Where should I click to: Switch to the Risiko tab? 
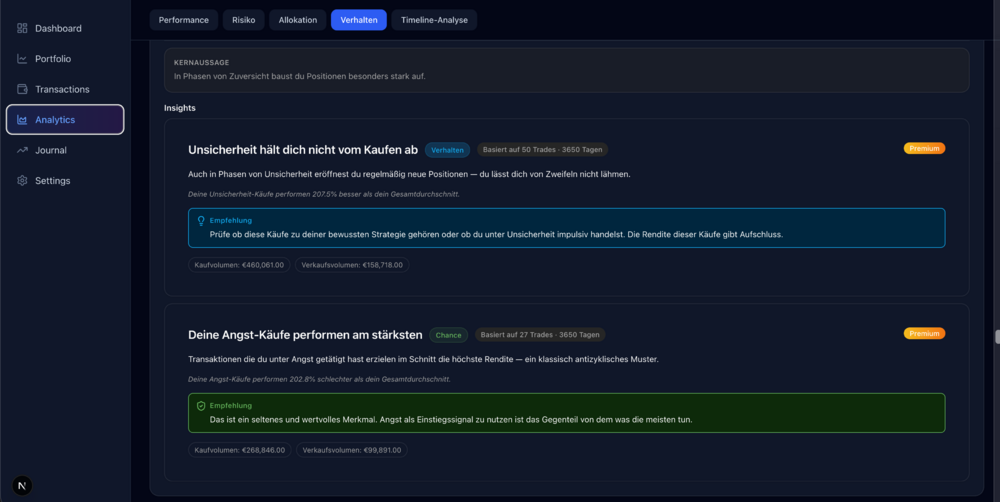[x=244, y=20]
